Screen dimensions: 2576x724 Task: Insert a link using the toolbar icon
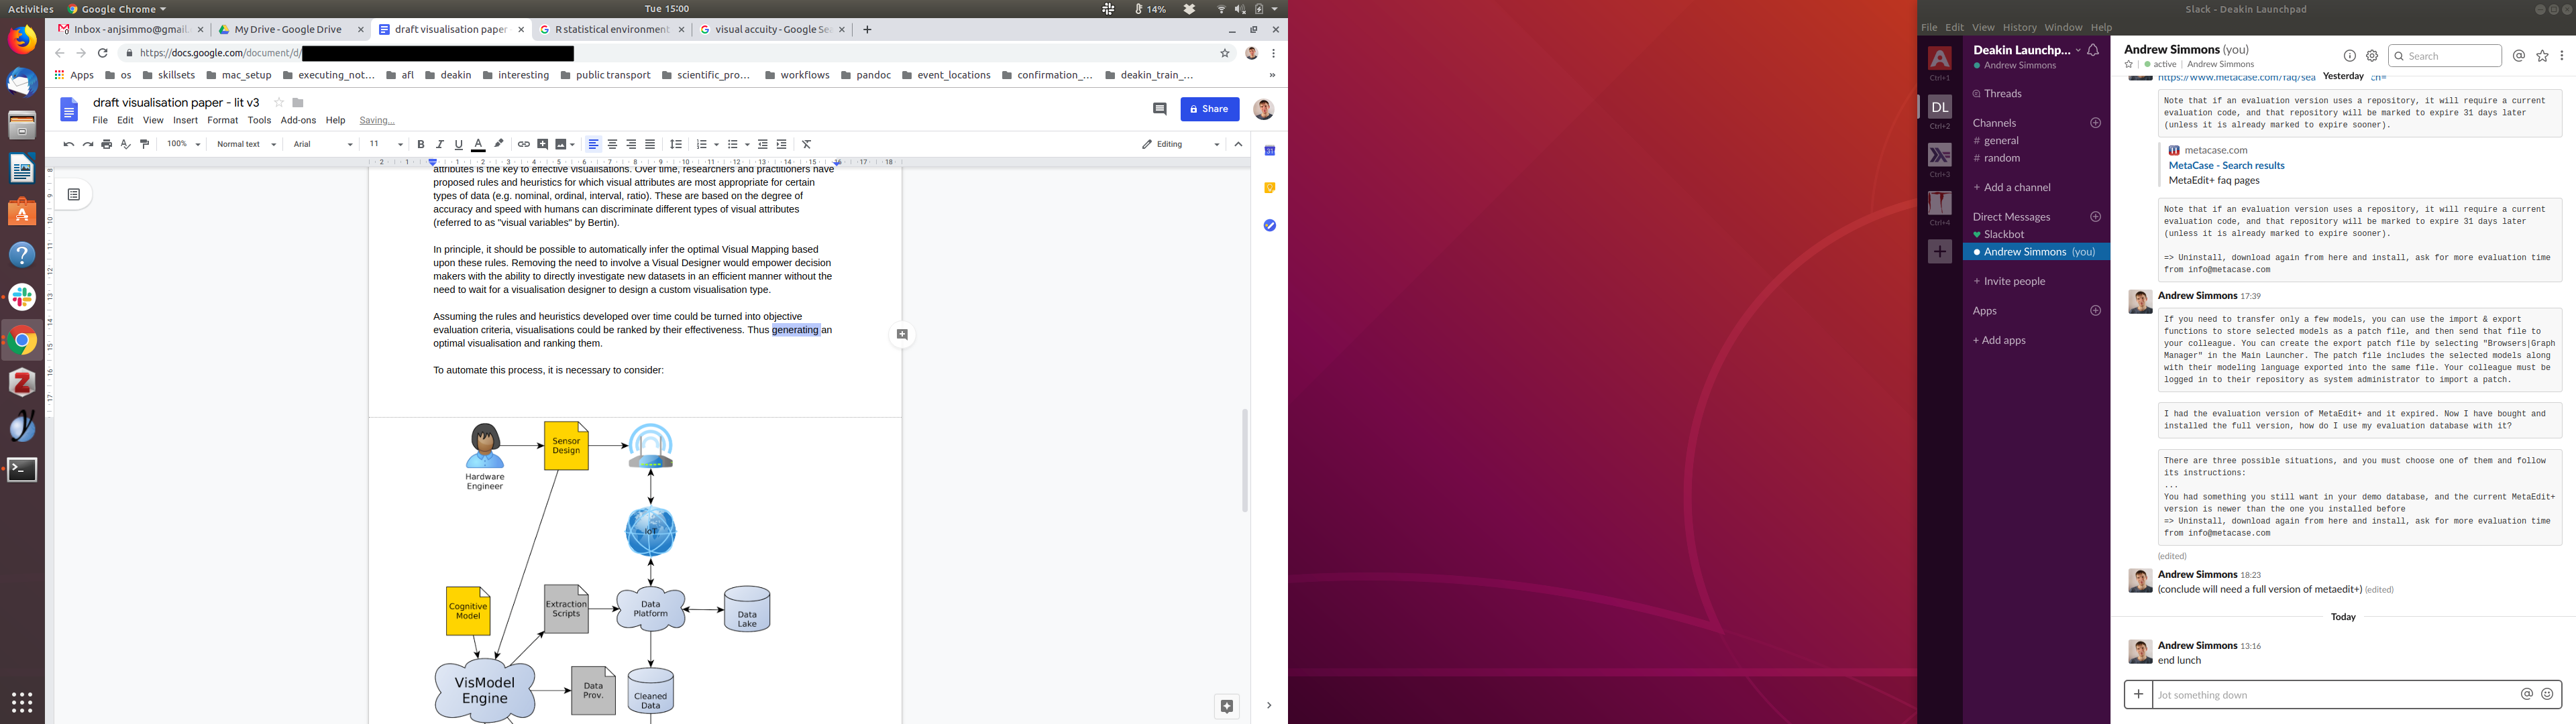pos(523,144)
